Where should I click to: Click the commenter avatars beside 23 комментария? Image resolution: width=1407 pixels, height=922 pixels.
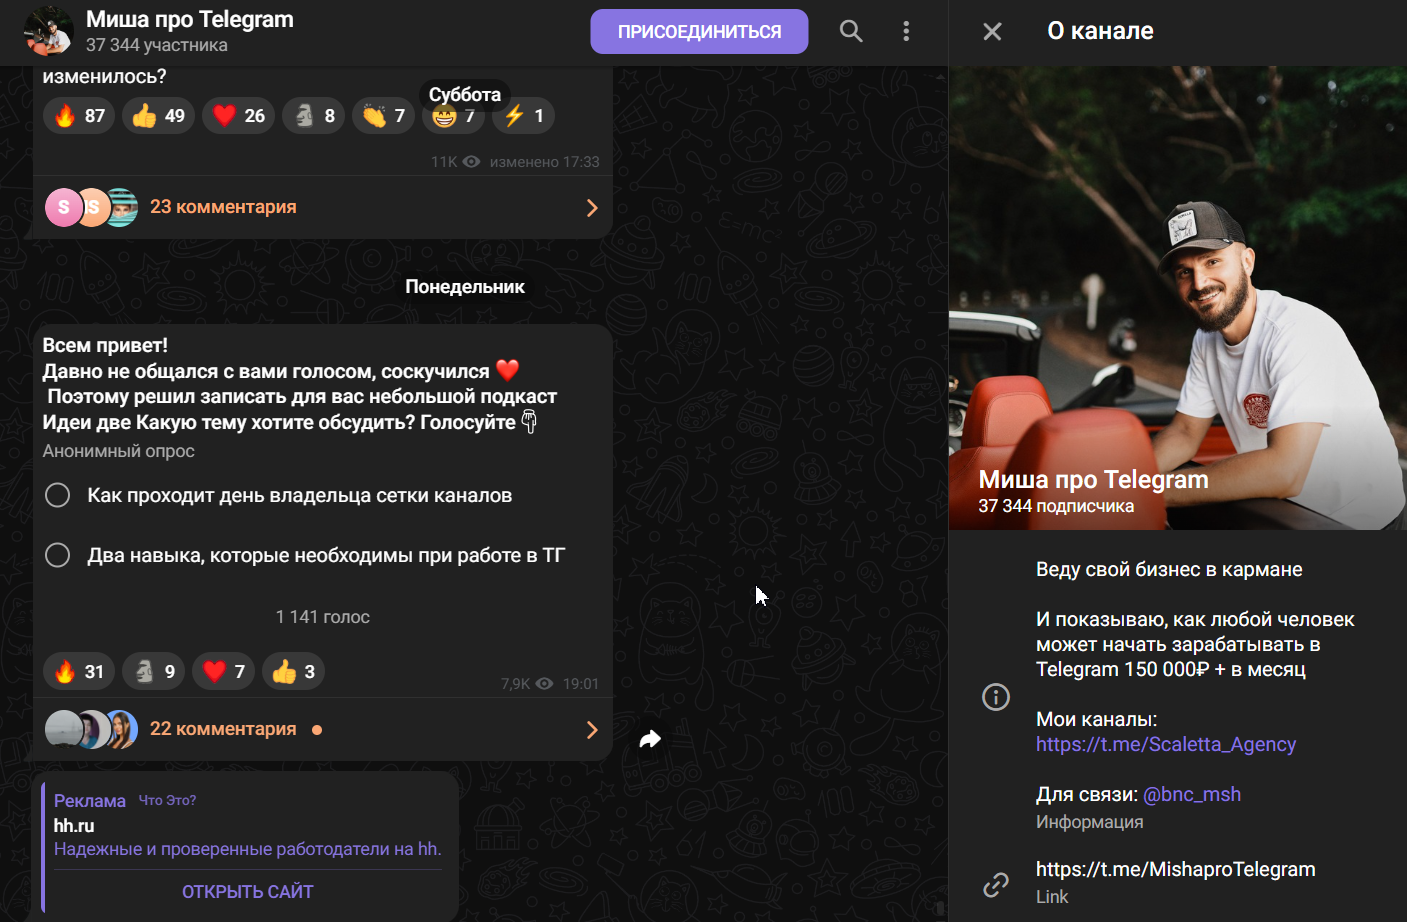[92, 207]
